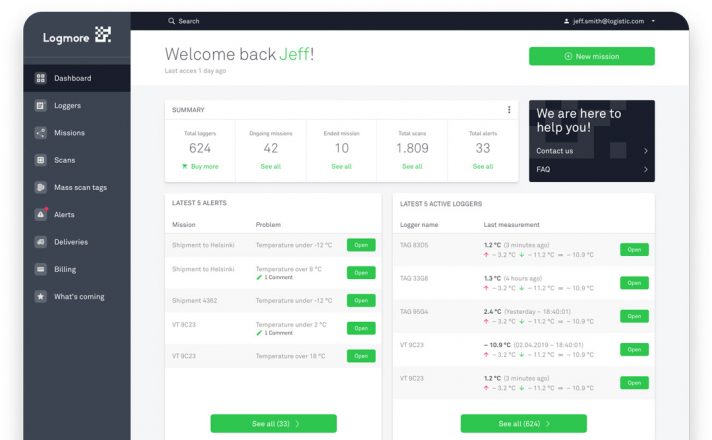The width and height of the screenshot is (712, 440).
Task: Select What's coming menu item
Action: coord(77,296)
